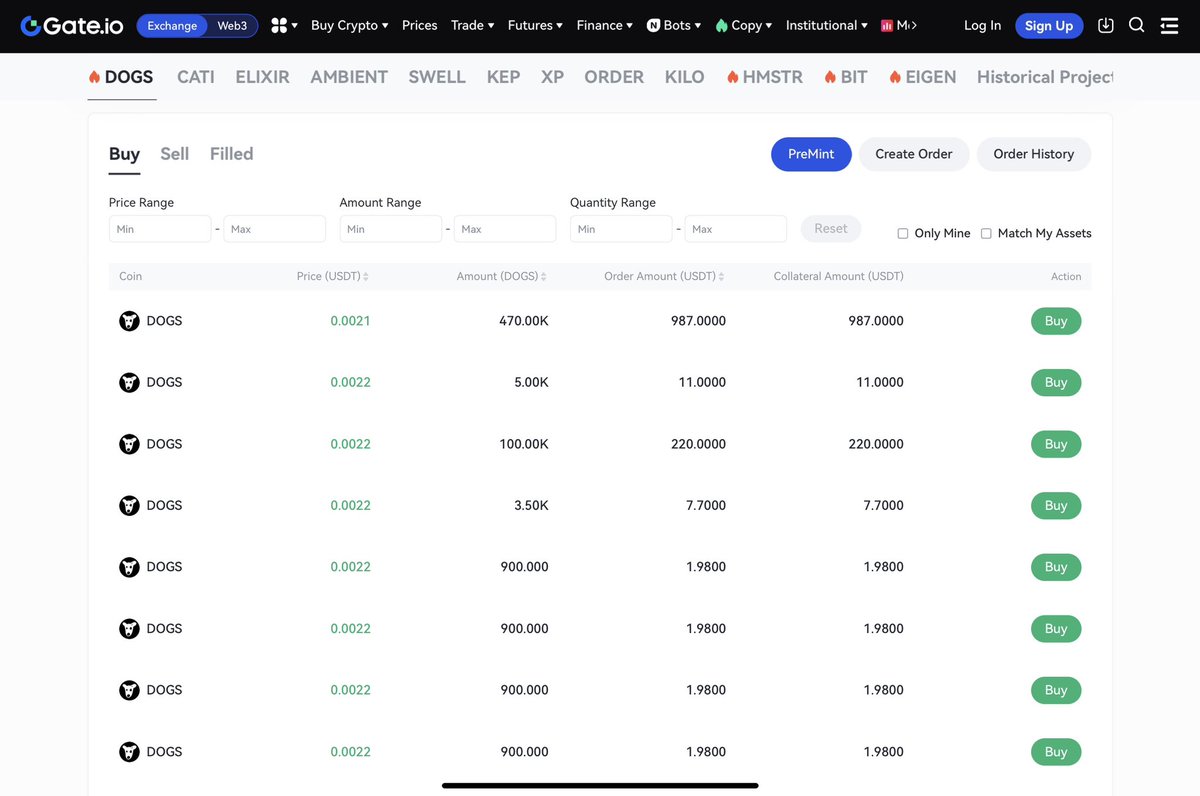The width and height of the screenshot is (1200, 796).
Task: Buy the 5.00K DOGS order
Action: (x=1056, y=382)
